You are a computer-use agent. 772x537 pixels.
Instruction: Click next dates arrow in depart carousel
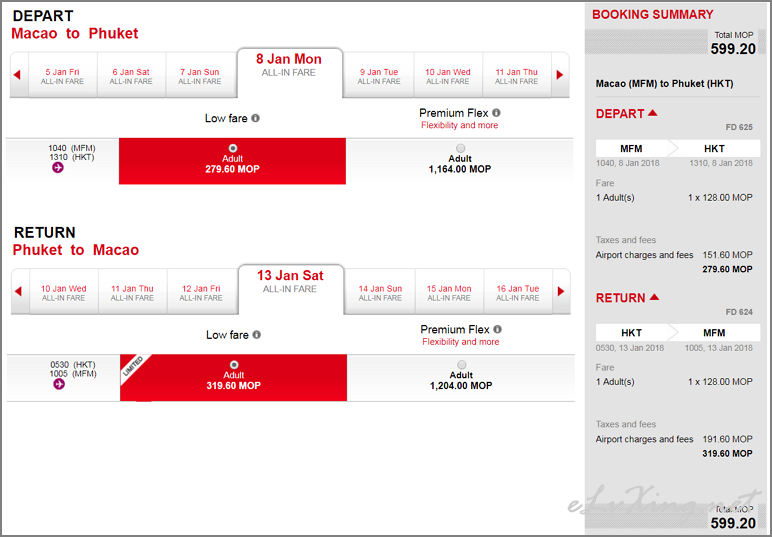click(560, 75)
